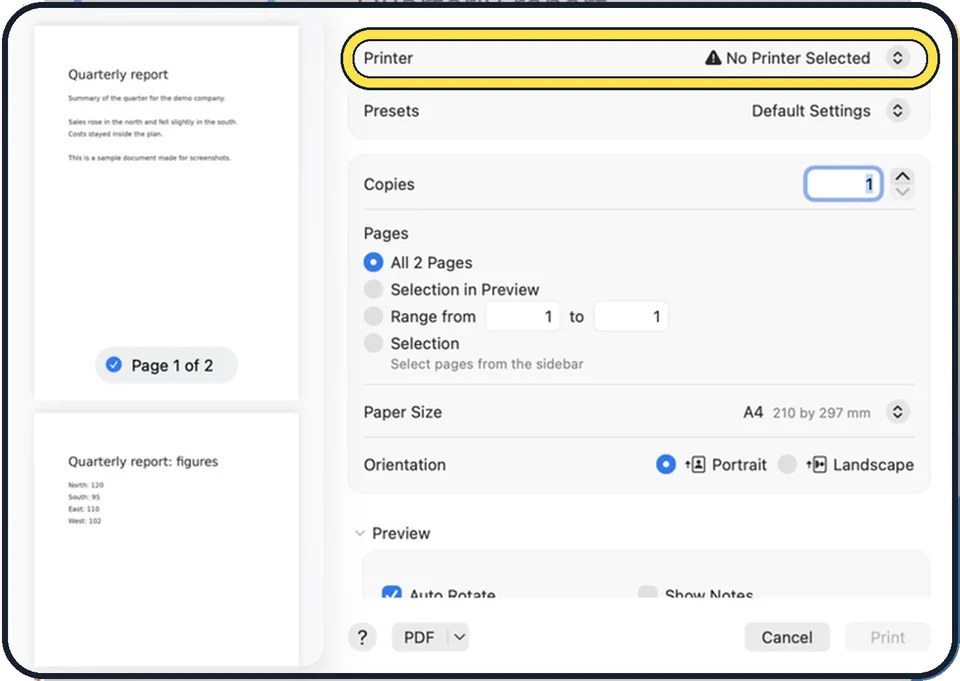Open the PDF options dropdown arrow
This screenshot has height=681, width=960.
tap(459, 638)
